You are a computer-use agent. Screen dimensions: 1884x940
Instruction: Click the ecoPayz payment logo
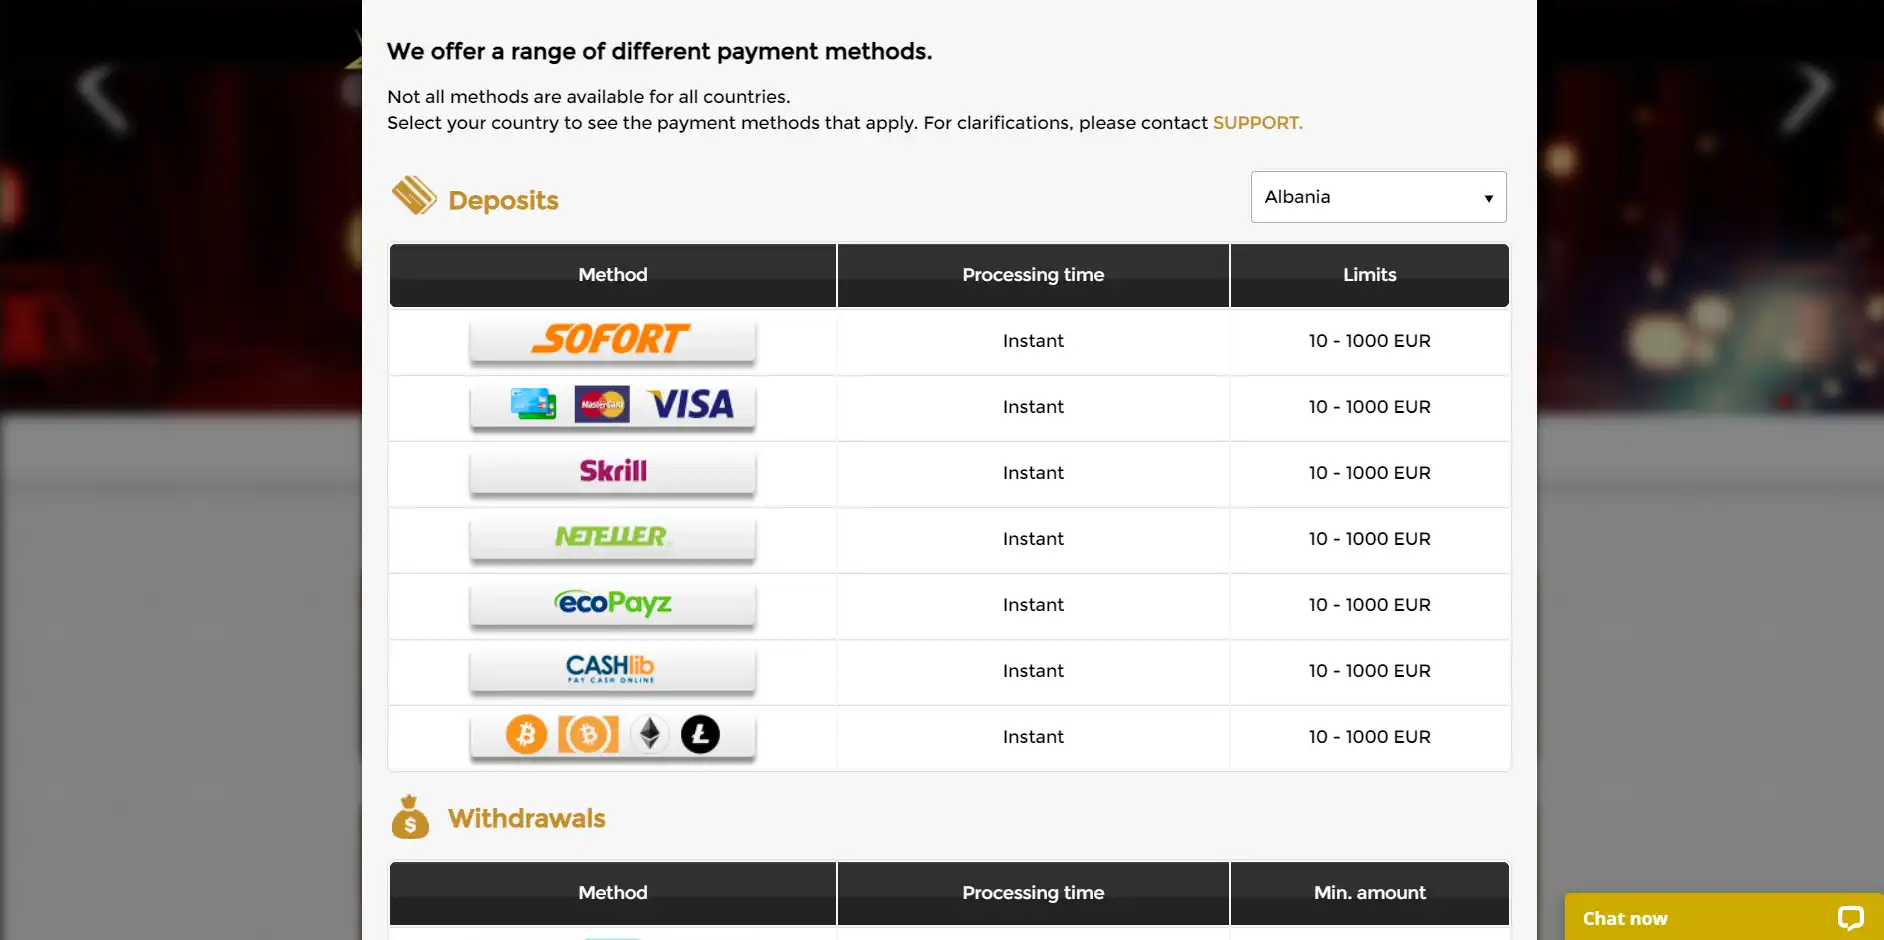613,603
